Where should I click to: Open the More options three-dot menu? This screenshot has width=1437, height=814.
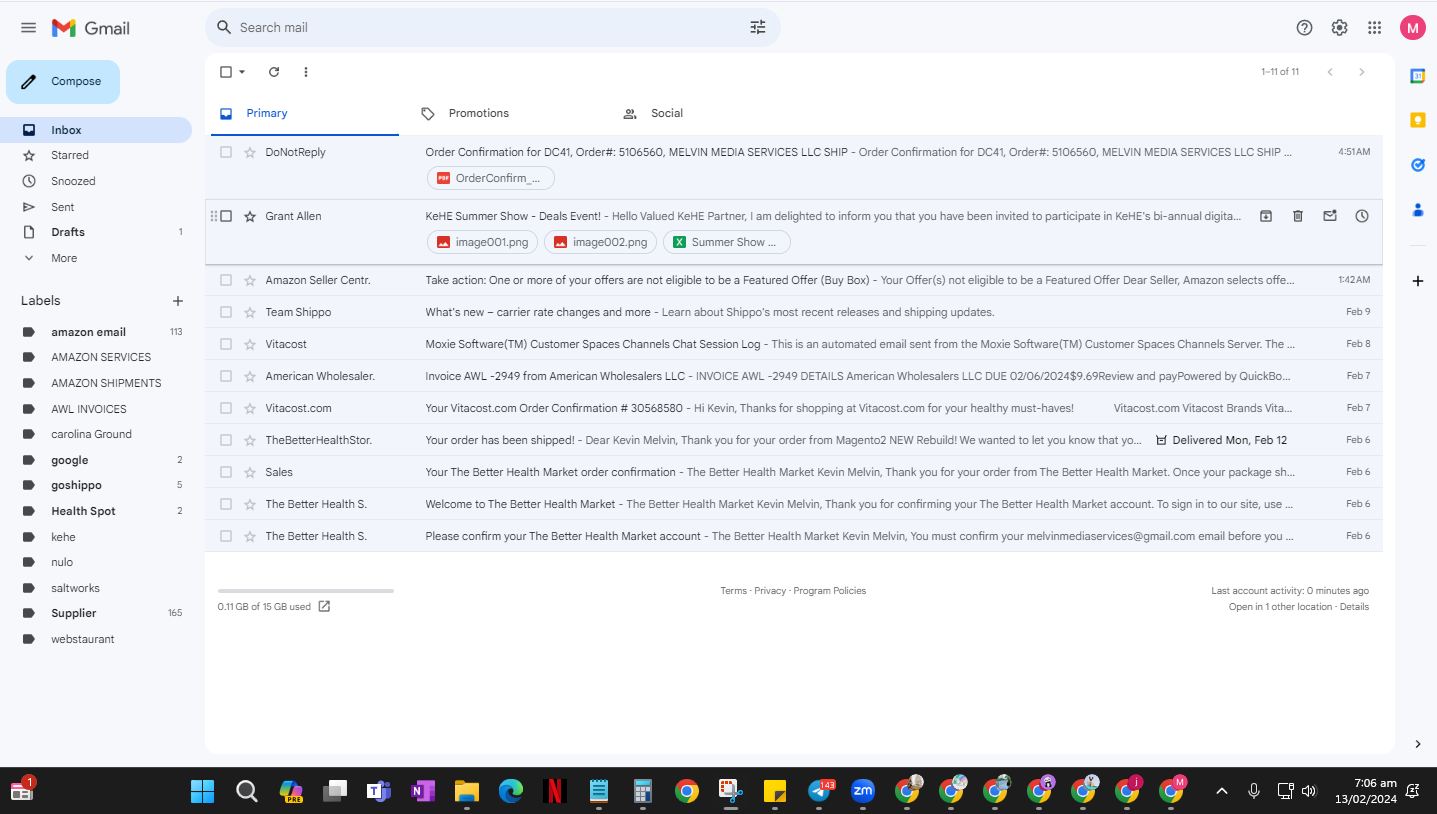(x=306, y=72)
